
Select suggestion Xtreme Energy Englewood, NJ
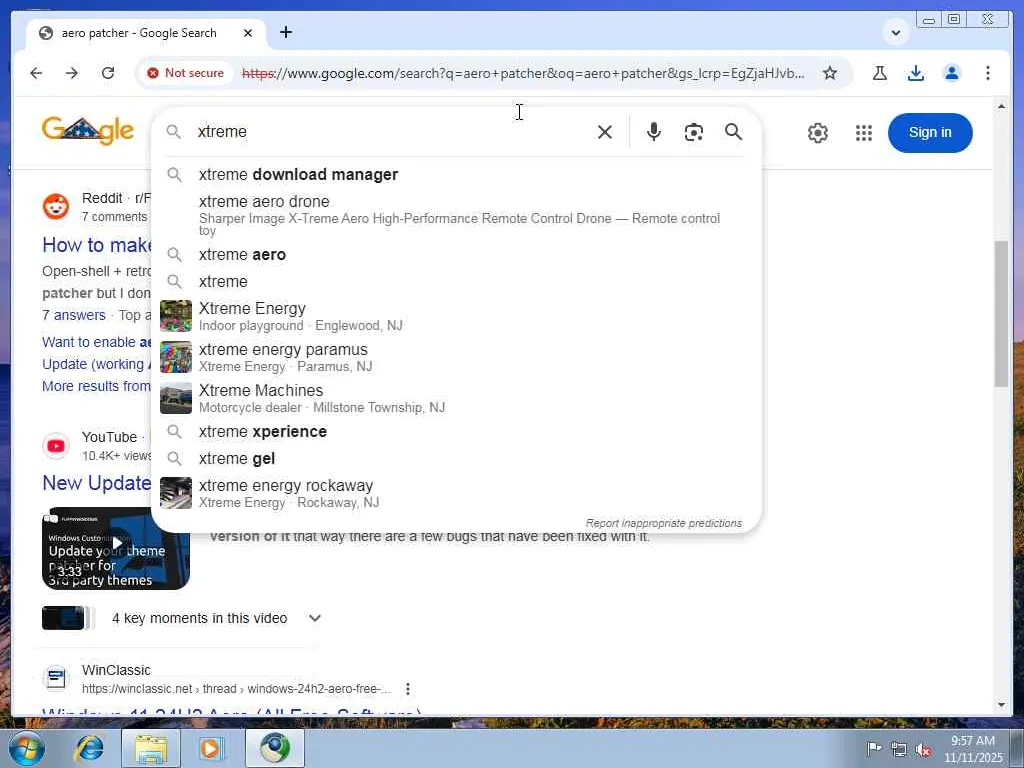(x=456, y=316)
